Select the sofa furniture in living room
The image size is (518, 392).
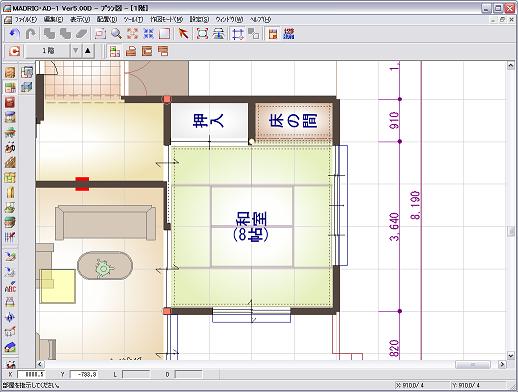tap(105, 222)
